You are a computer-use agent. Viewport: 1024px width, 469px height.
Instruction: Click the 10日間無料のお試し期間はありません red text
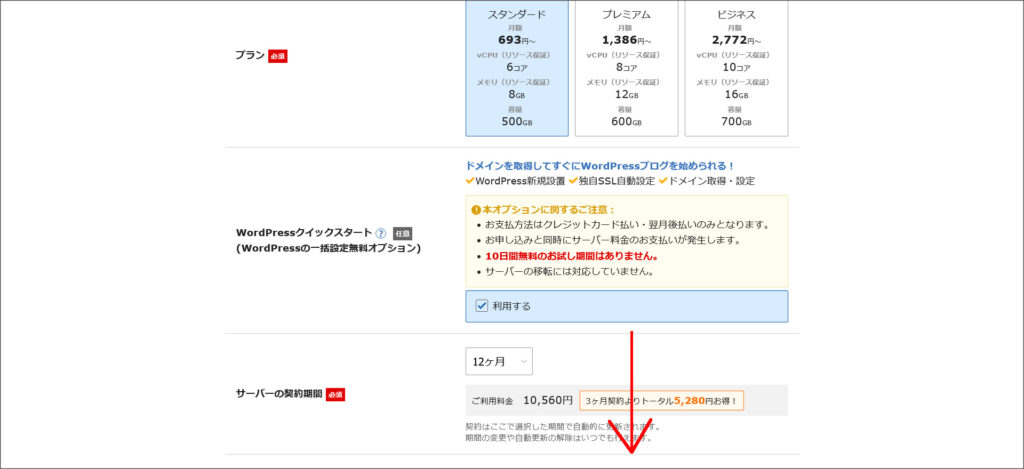click(x=571, y=255)
